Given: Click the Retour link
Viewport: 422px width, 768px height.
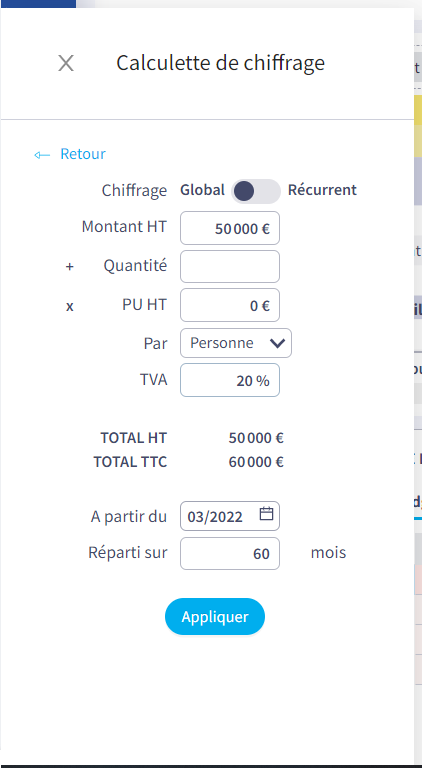Looking at the screenshot, I should click(83, 154).
